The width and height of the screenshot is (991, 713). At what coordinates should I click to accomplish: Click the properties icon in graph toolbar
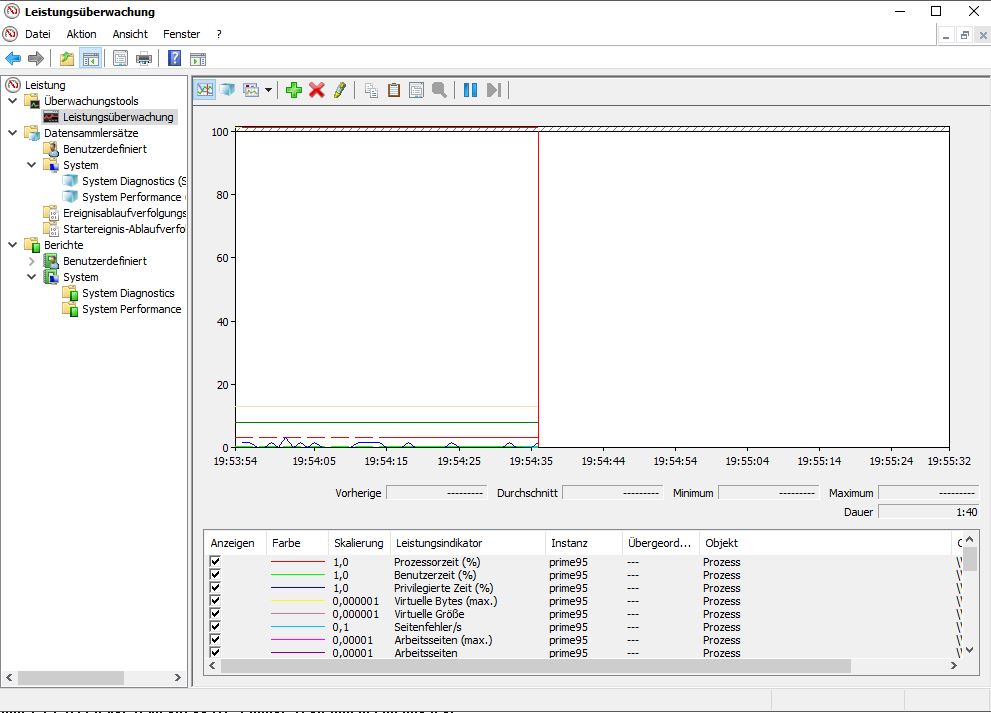click(x=416, y=90)
